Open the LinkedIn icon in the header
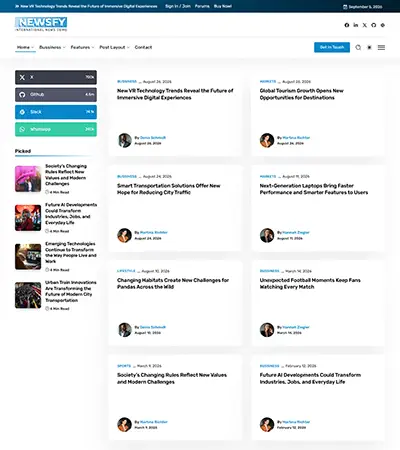Image resolution: width=400 pixels, height=450 pixels. 356,25
